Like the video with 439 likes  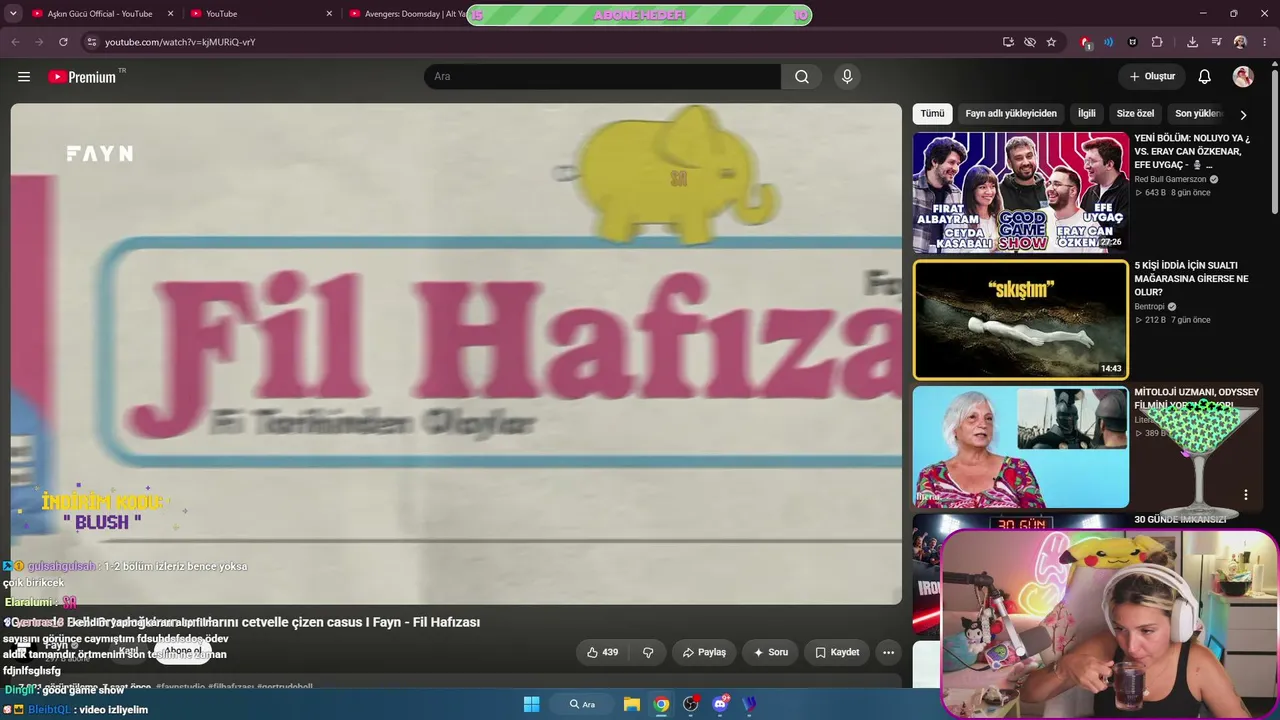[x=602, y=652]
